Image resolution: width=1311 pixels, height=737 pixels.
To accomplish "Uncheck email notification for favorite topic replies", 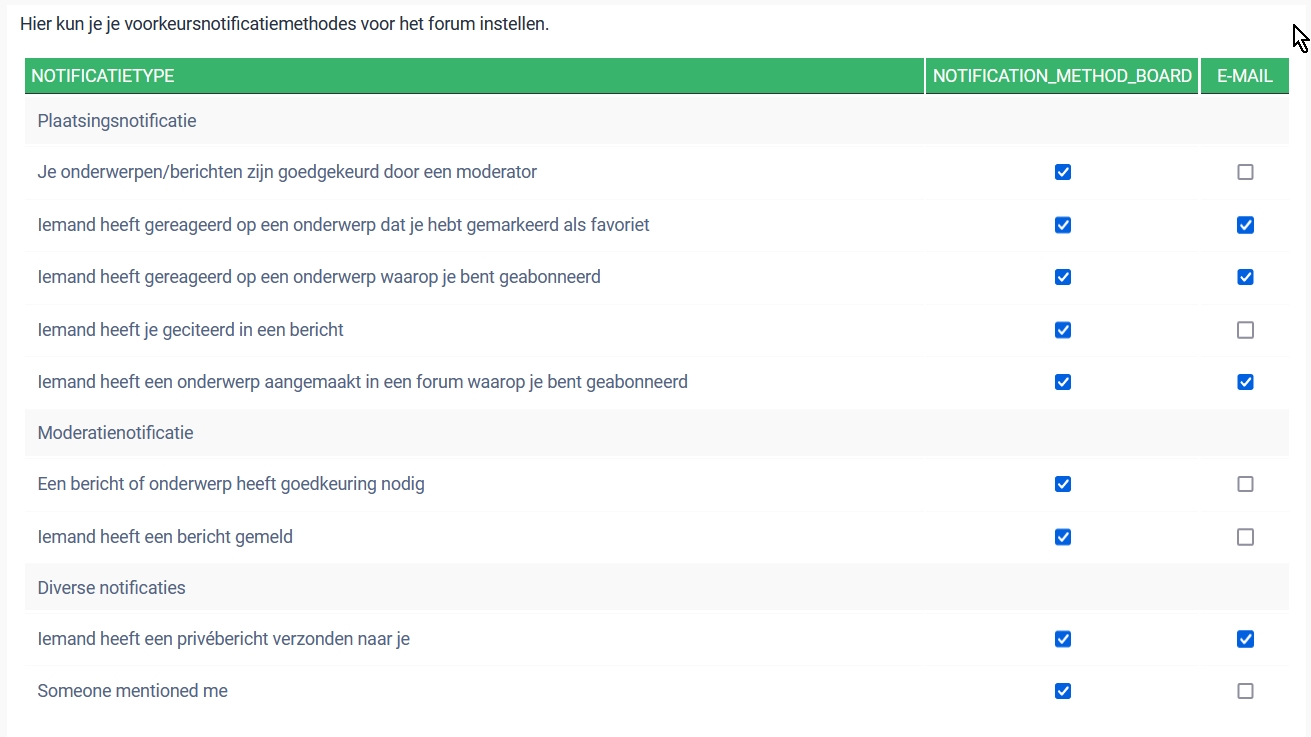I will click(x=1245, y=225).
